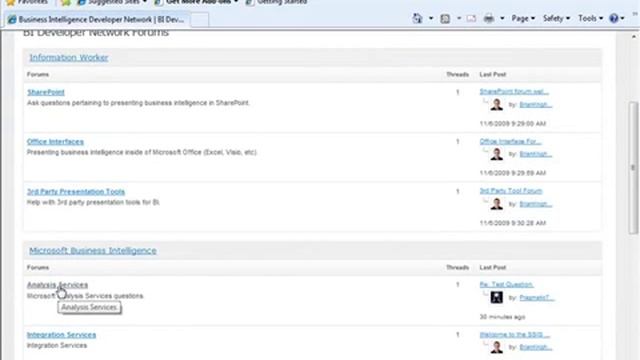
Task: Open the Analysis Services forum link
Action: (x=57, y=284)
